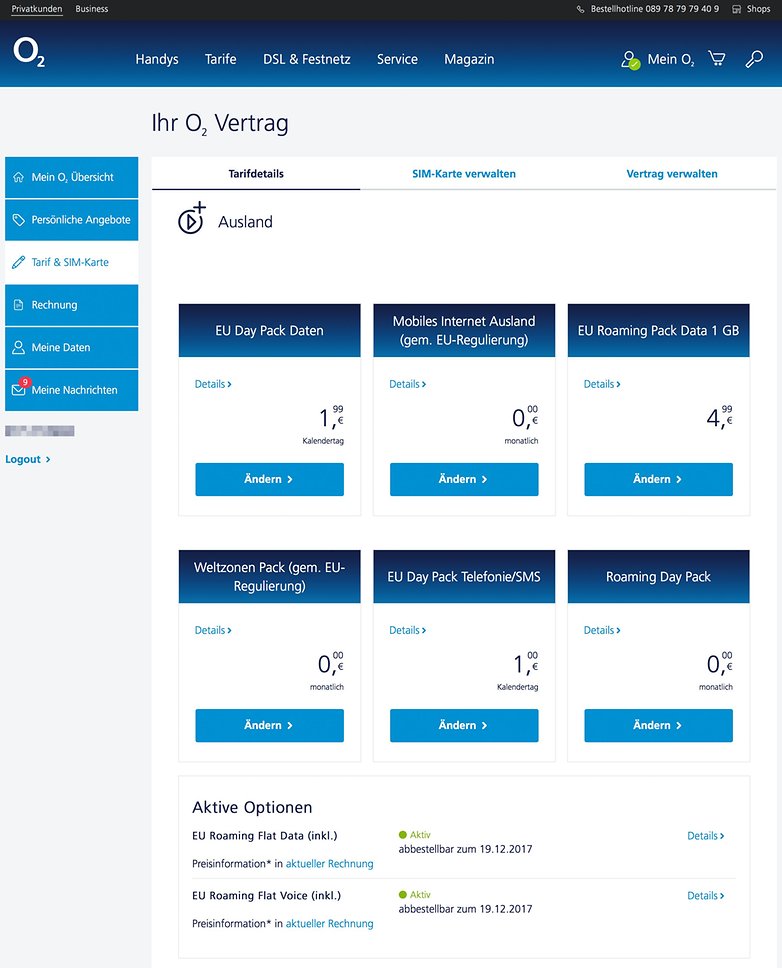Screen dimensions: 782x968
Task: Click the O2 logo in header
Action: (x=28, y=52)
